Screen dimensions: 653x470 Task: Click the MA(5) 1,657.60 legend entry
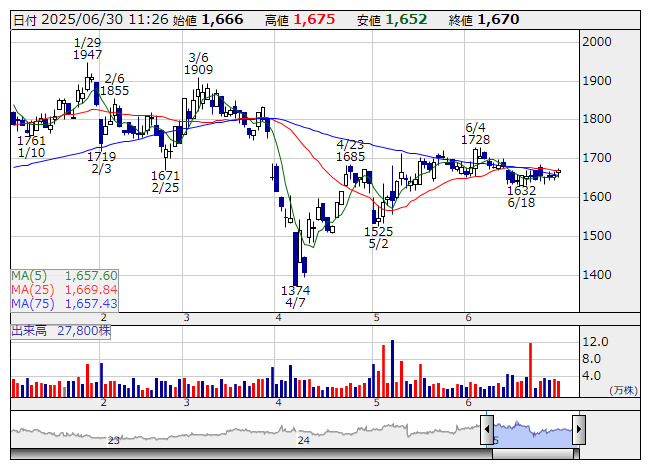tap(64, 276)
